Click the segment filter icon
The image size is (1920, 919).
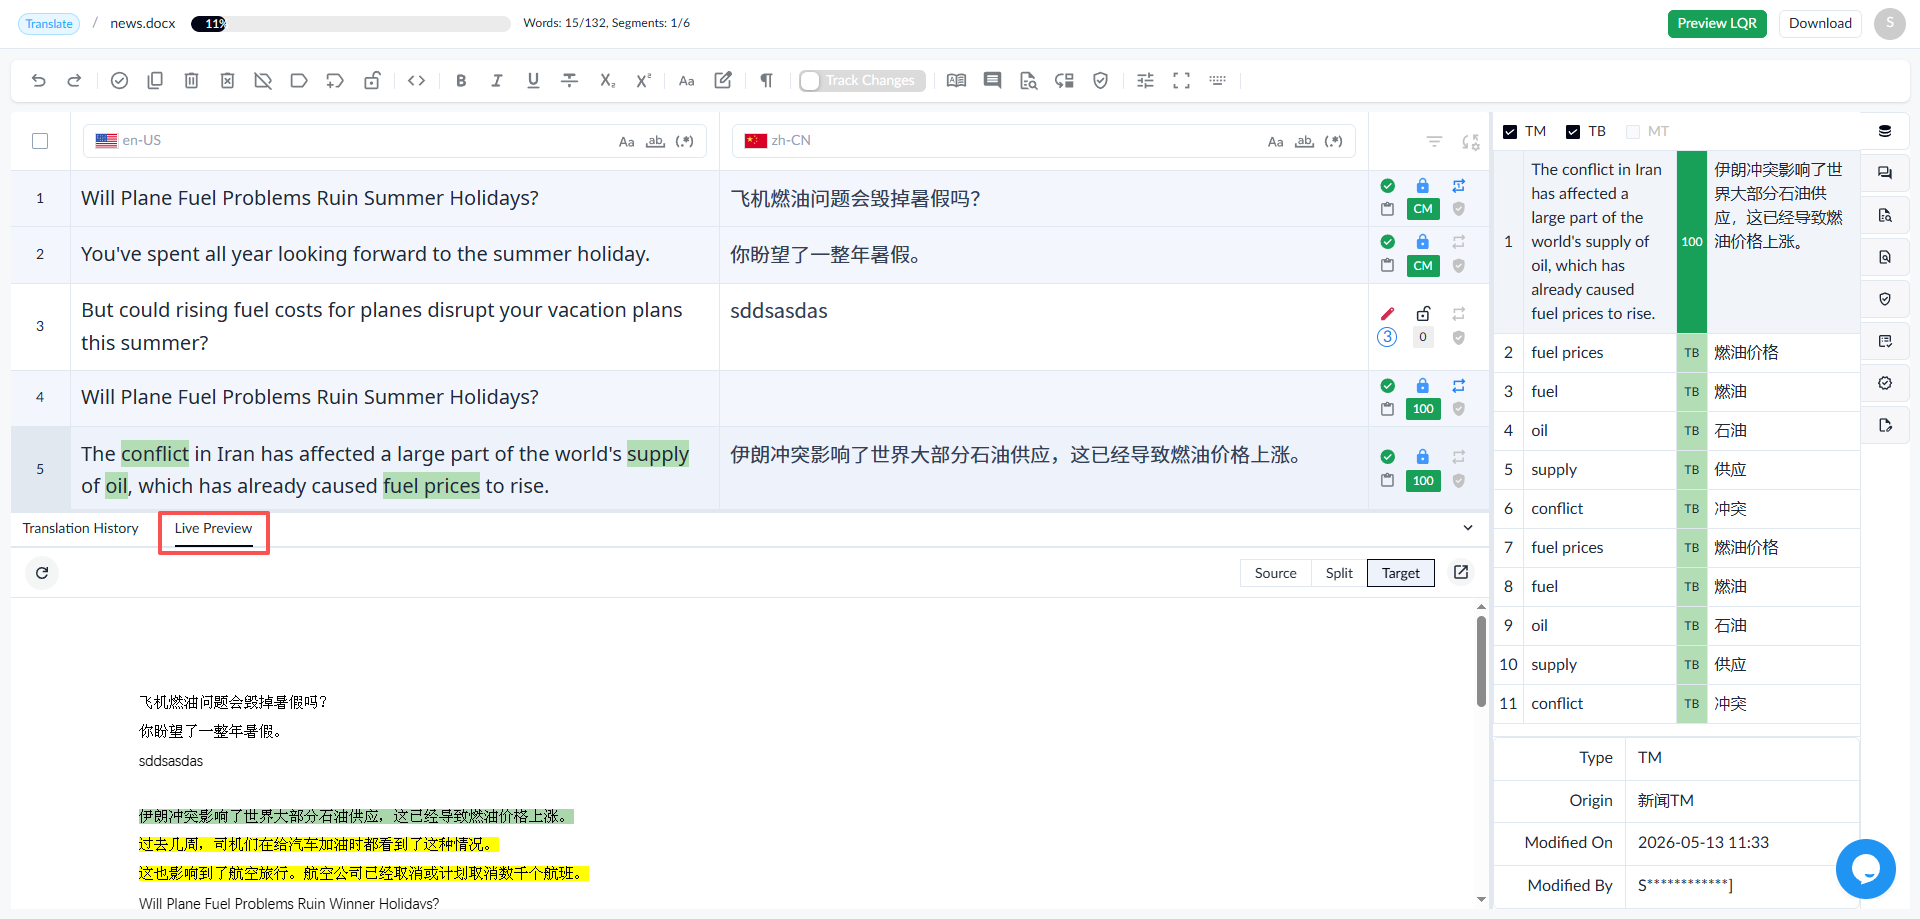[1434, 142]
